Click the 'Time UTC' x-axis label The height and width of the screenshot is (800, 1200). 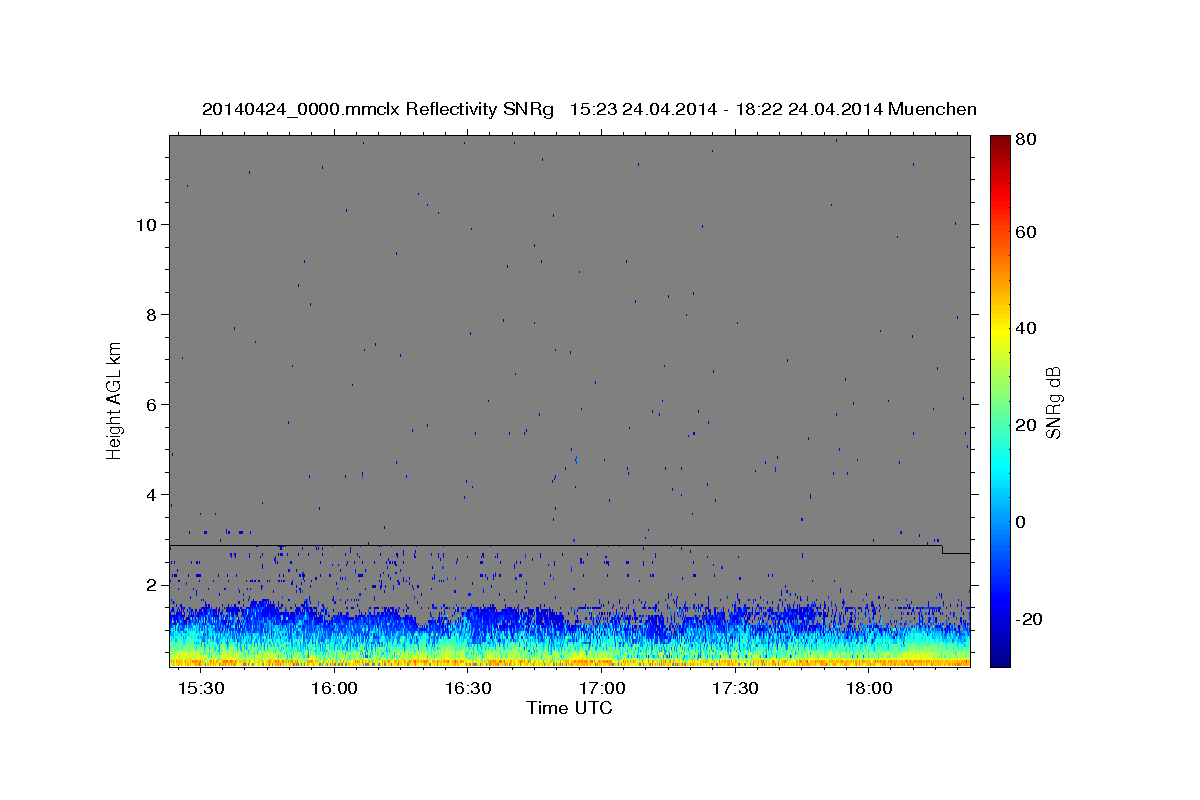(x=569, y=708)
